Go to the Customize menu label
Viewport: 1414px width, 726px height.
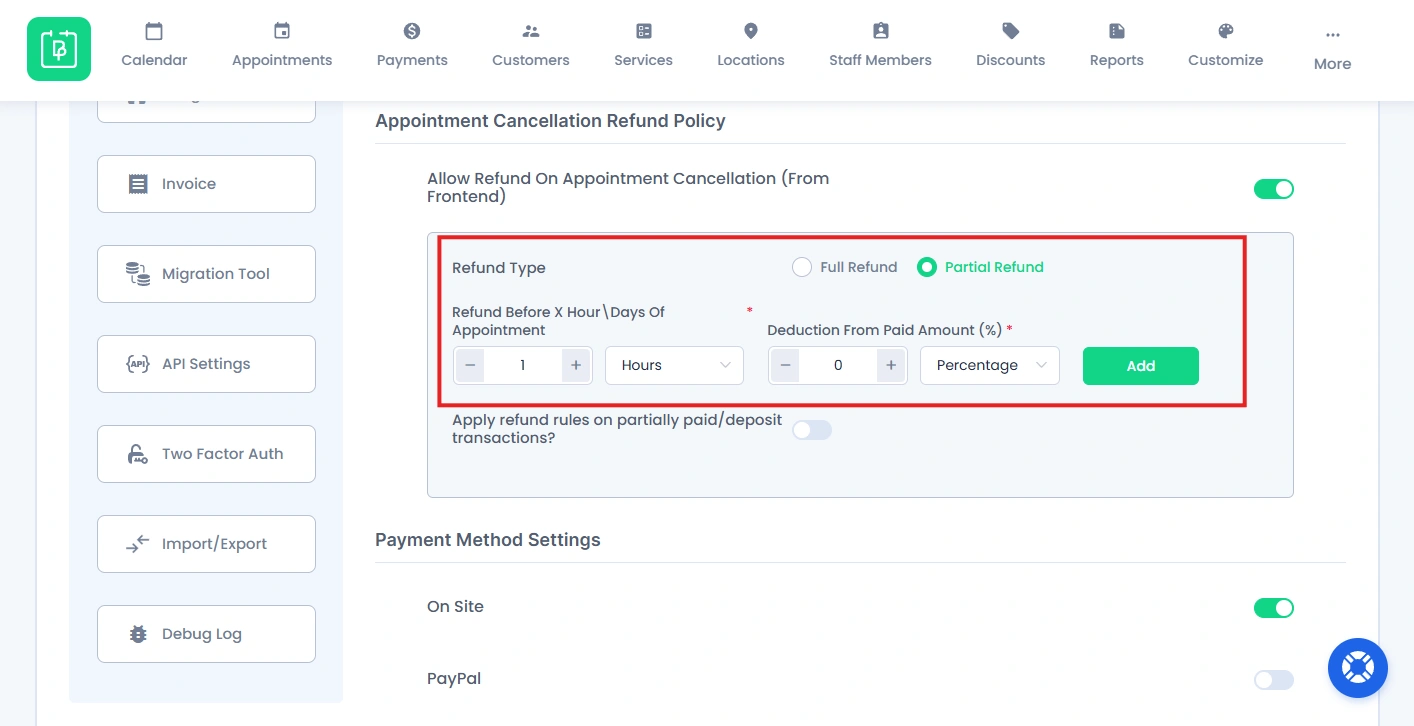click(1226, 60)
